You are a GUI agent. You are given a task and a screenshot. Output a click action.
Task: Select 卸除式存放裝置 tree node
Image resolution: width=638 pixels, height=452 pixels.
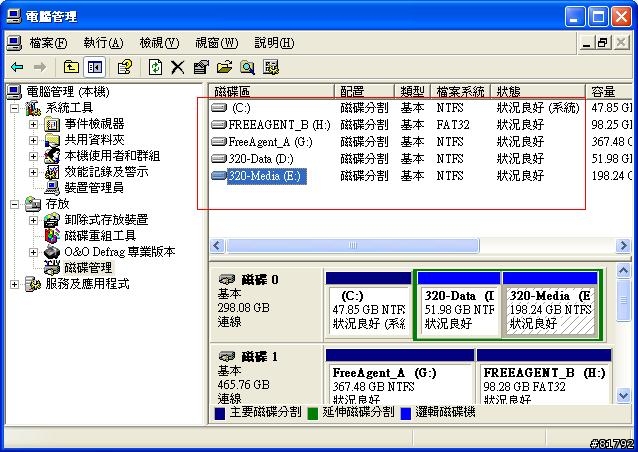(106, 220)
